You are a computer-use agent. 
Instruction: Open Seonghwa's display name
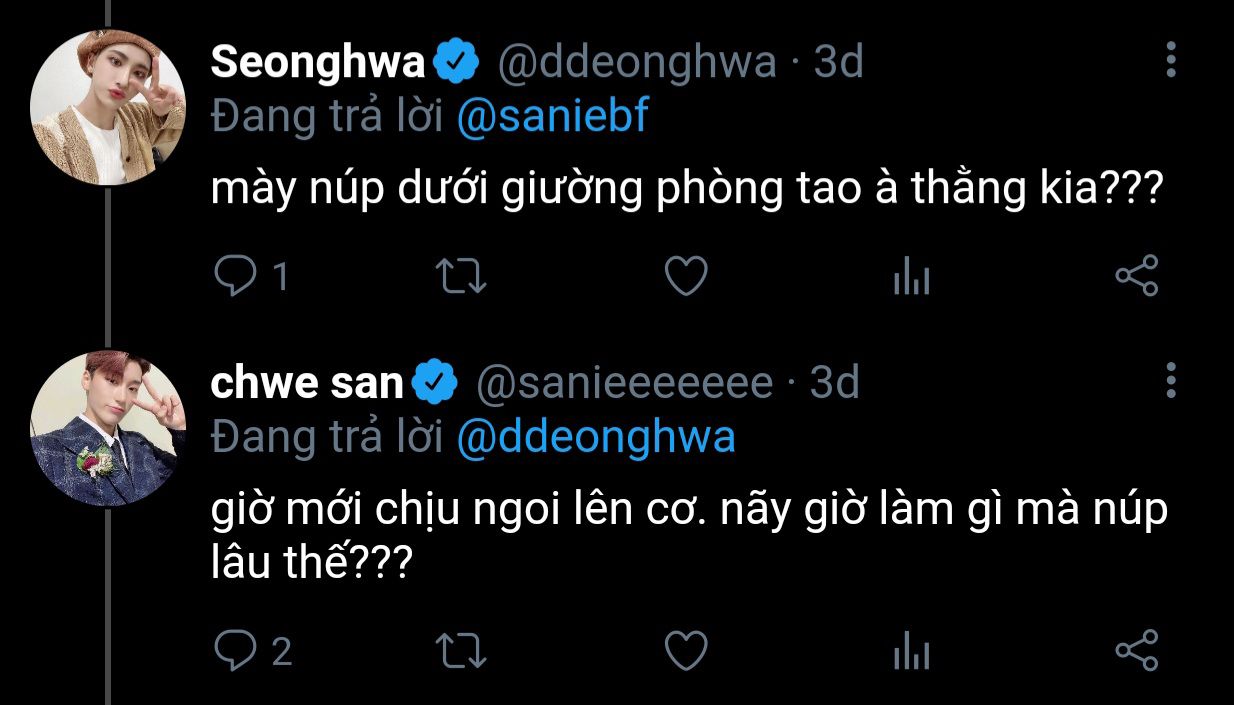[318, 63]
